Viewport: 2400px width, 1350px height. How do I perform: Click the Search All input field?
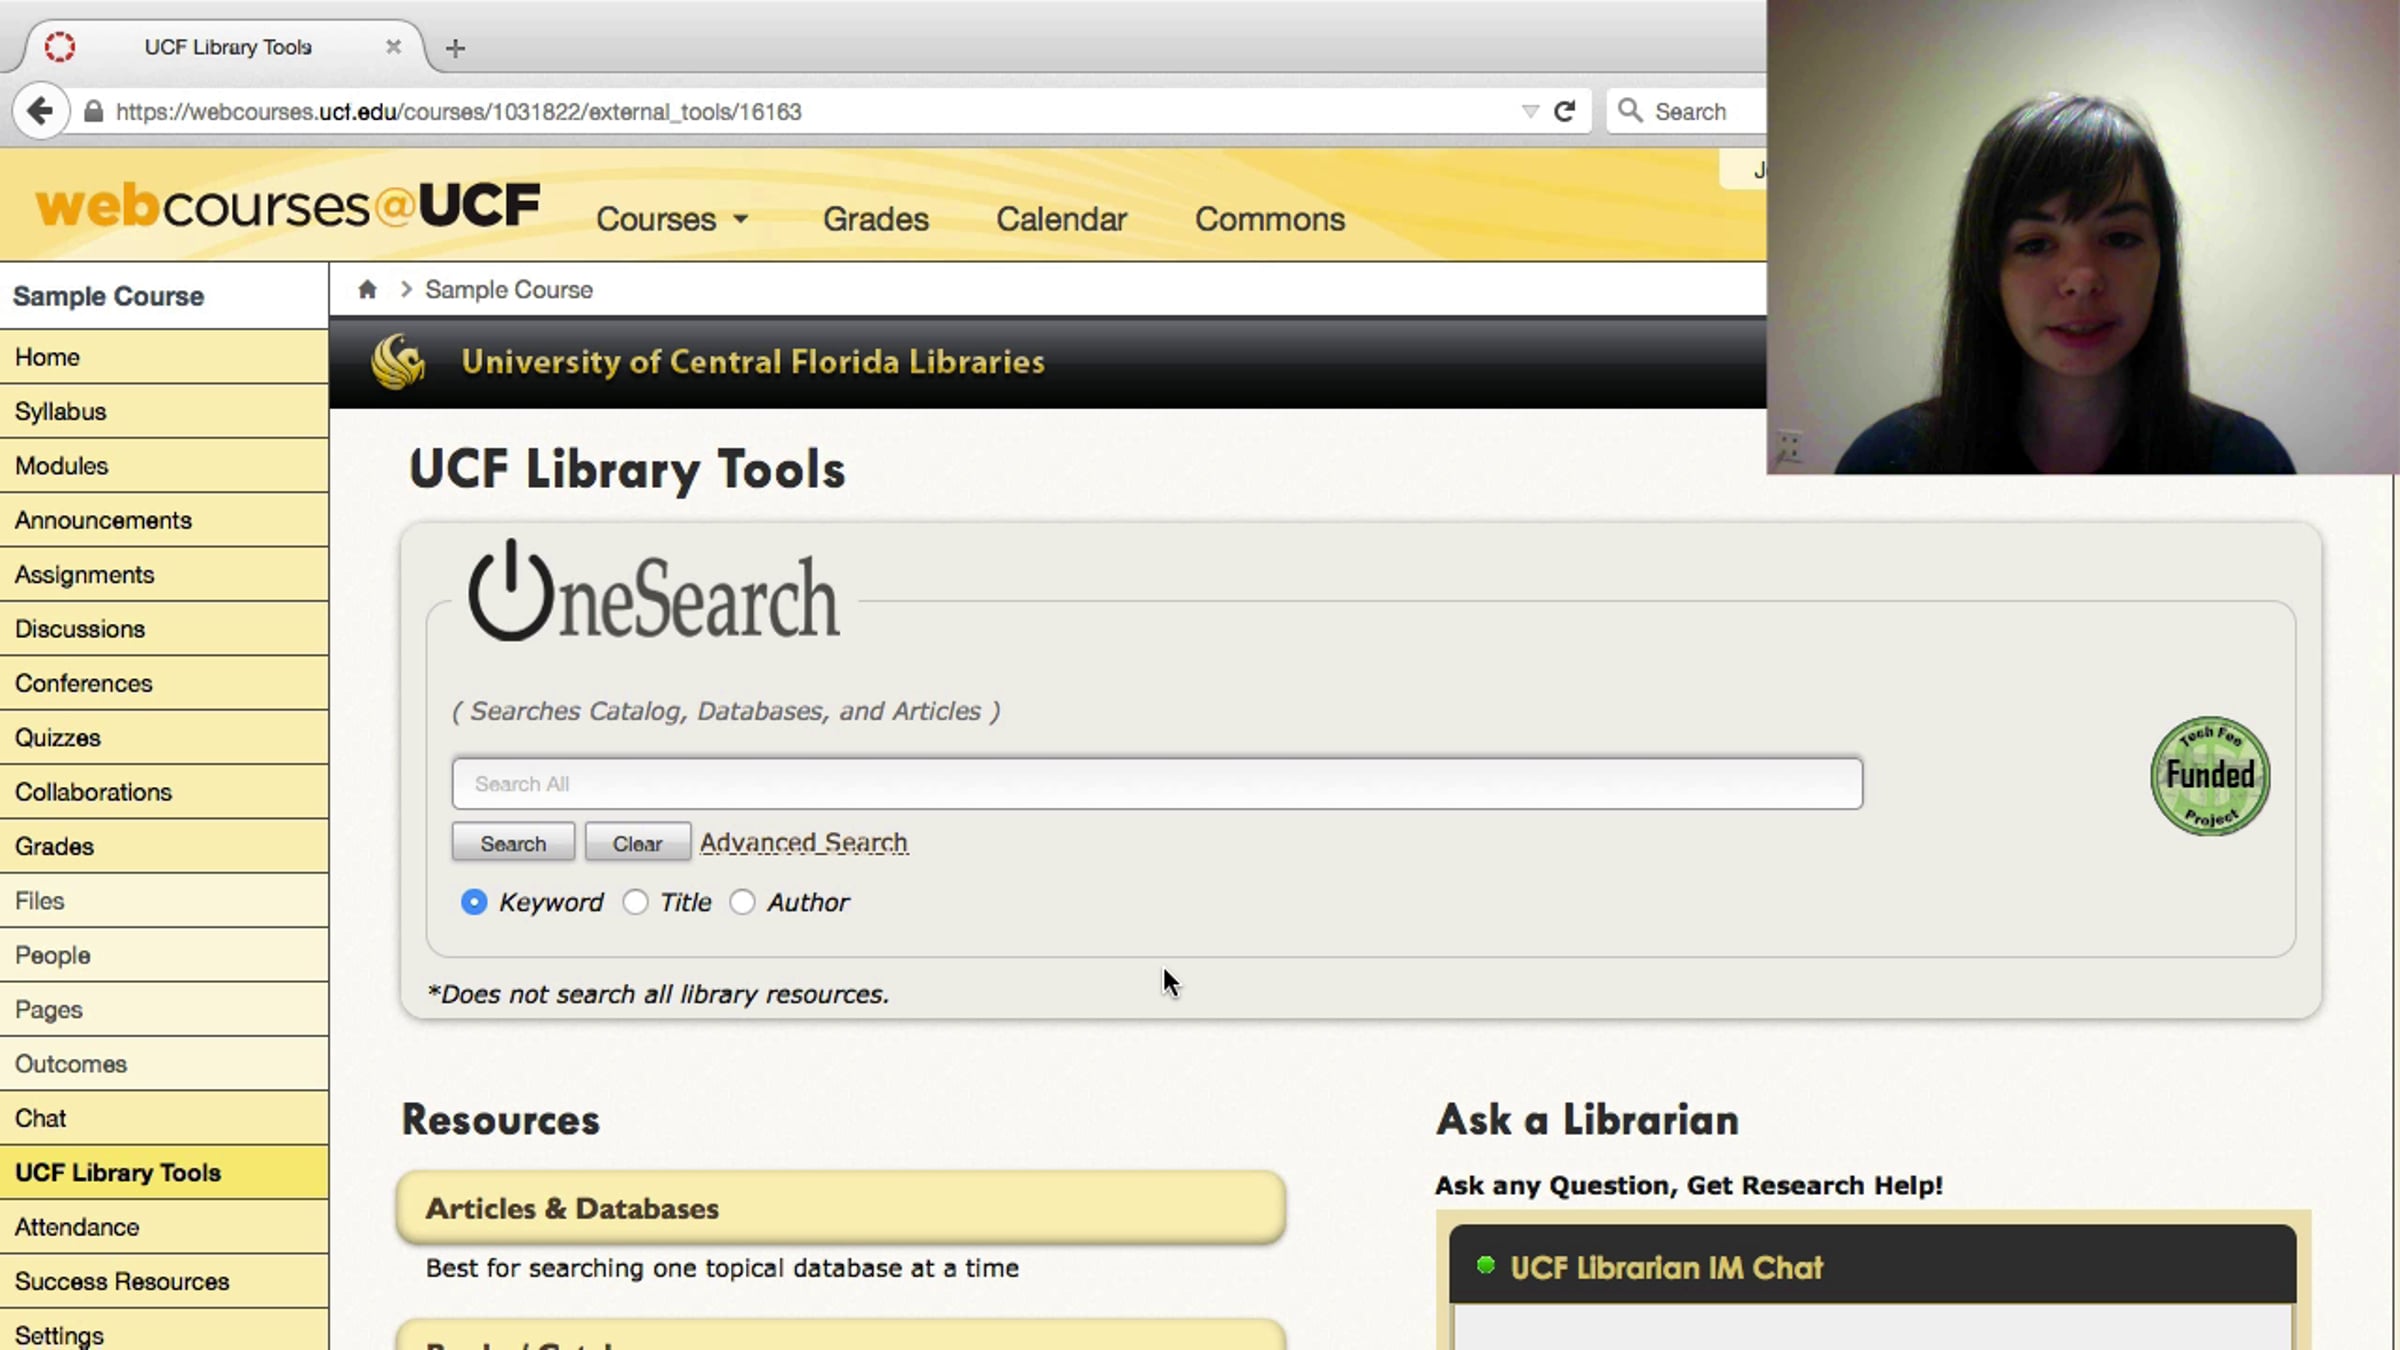[x=1156, y=784]
